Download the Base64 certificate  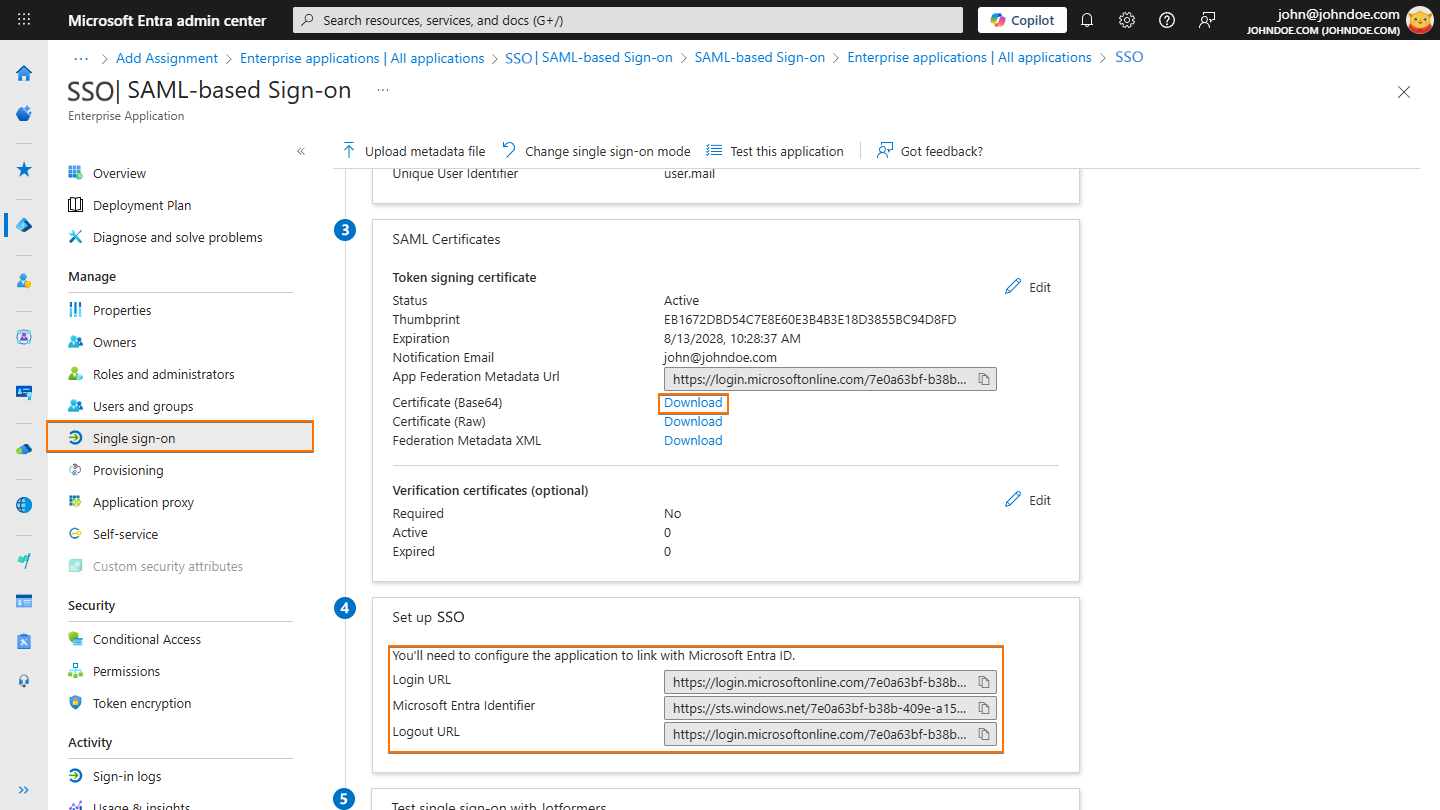tap(692, 402)
